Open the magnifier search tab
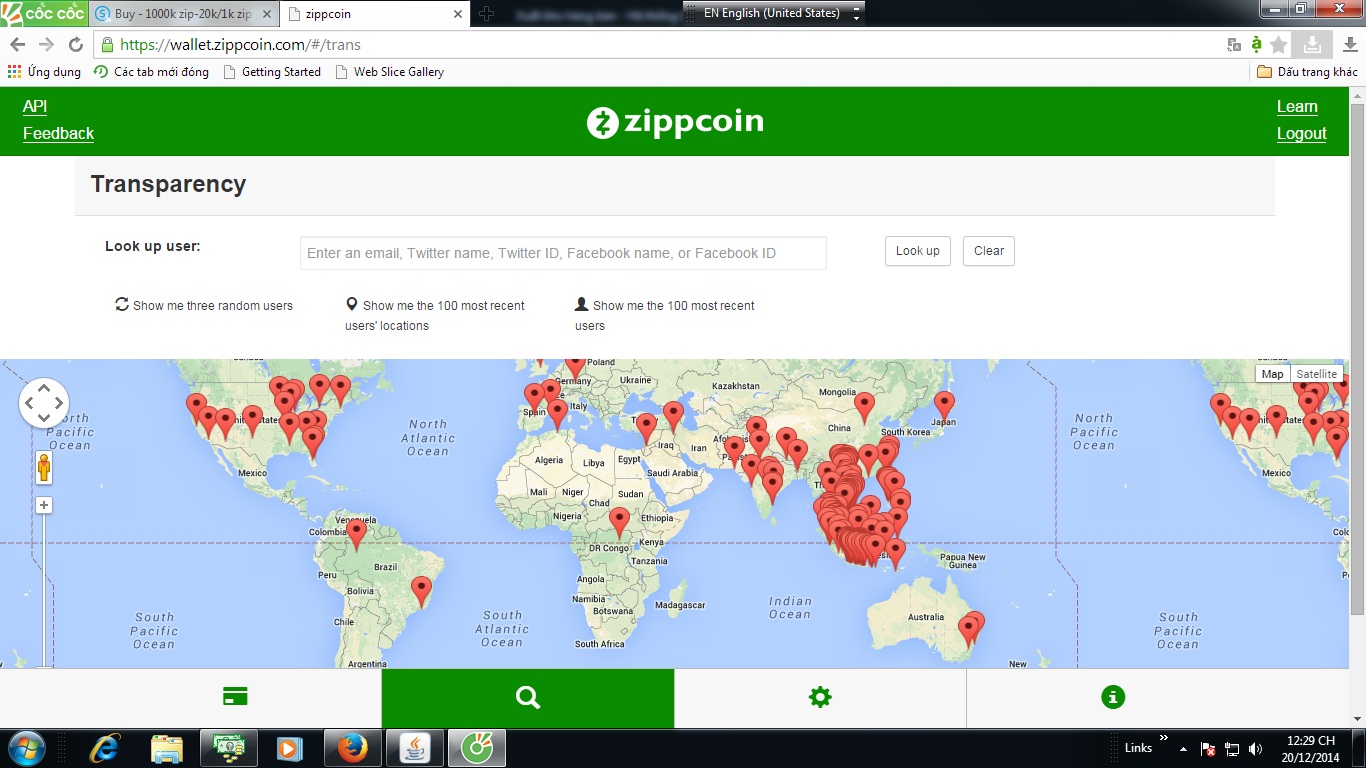The height and width of the screenshot is (768, 1366). [x=528, y=697]
